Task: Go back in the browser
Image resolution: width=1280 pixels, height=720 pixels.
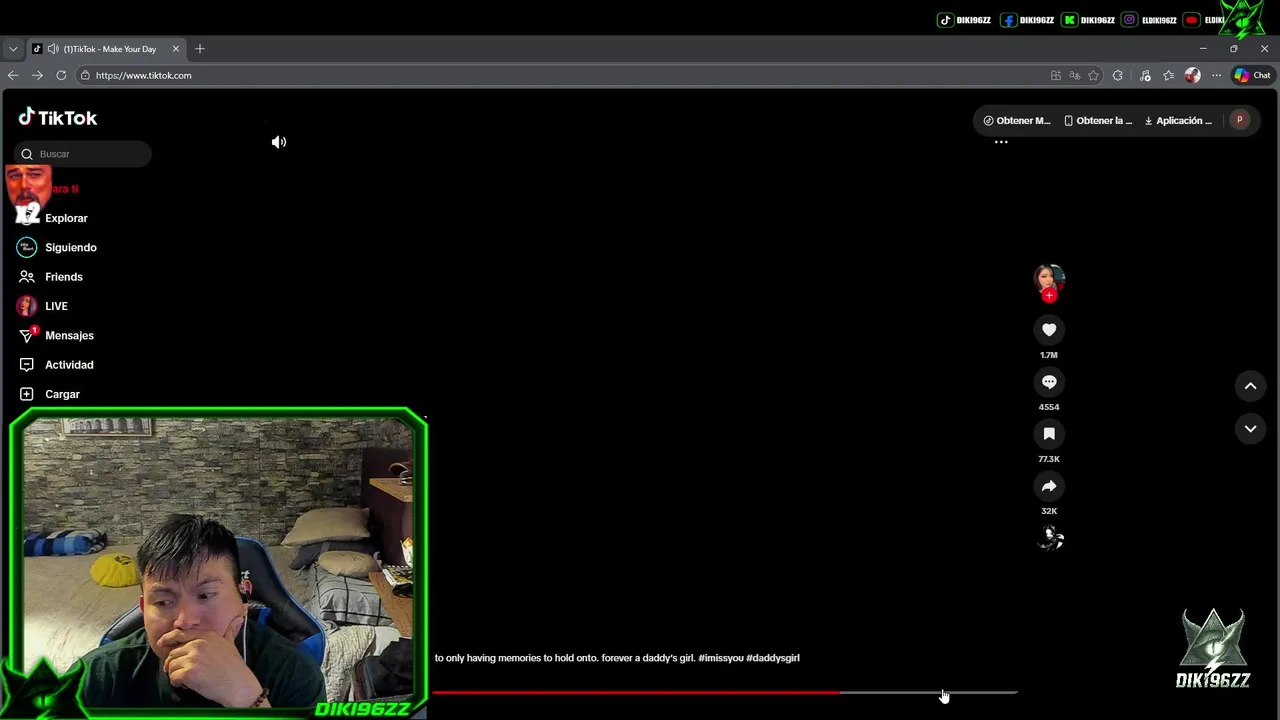Action: pos(13,75)
